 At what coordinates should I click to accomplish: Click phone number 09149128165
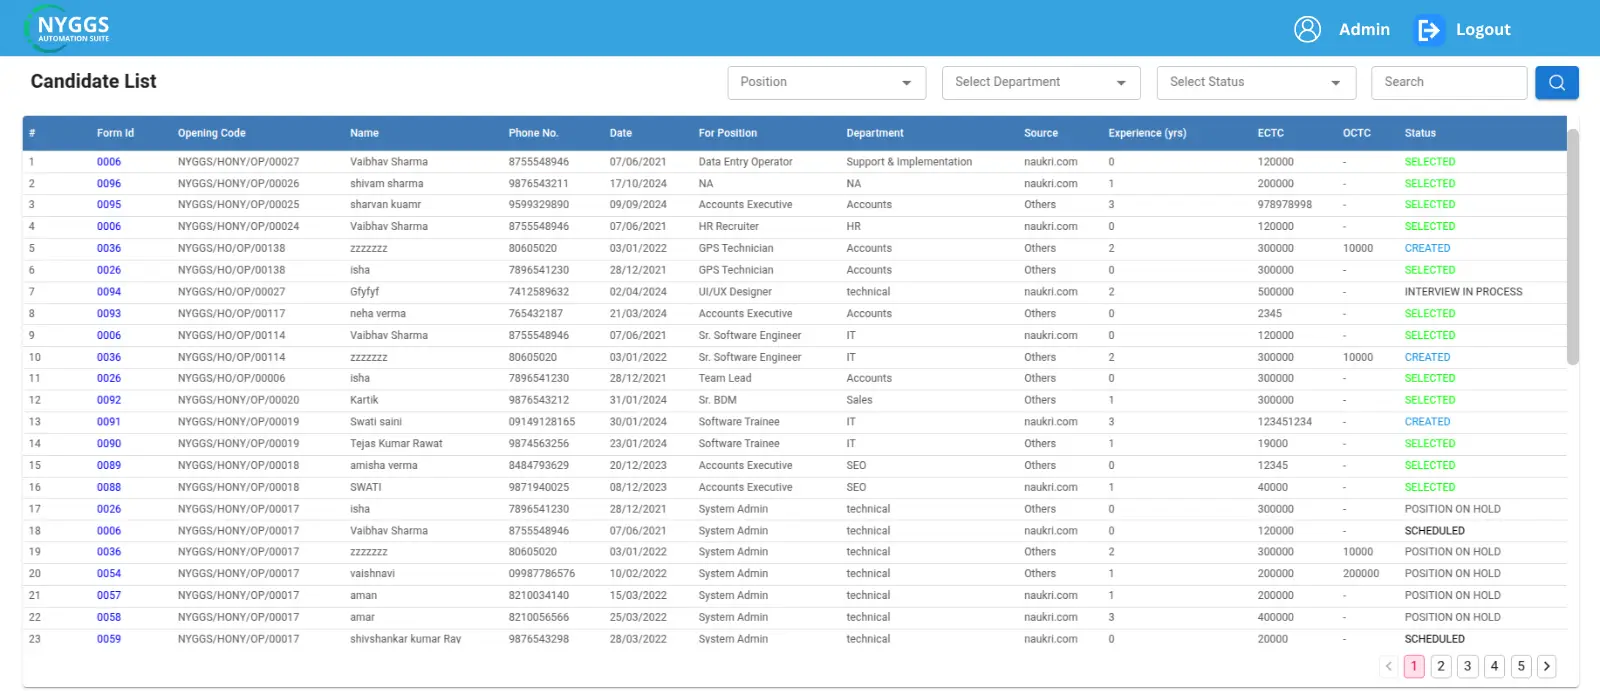[x=542, y=422]
